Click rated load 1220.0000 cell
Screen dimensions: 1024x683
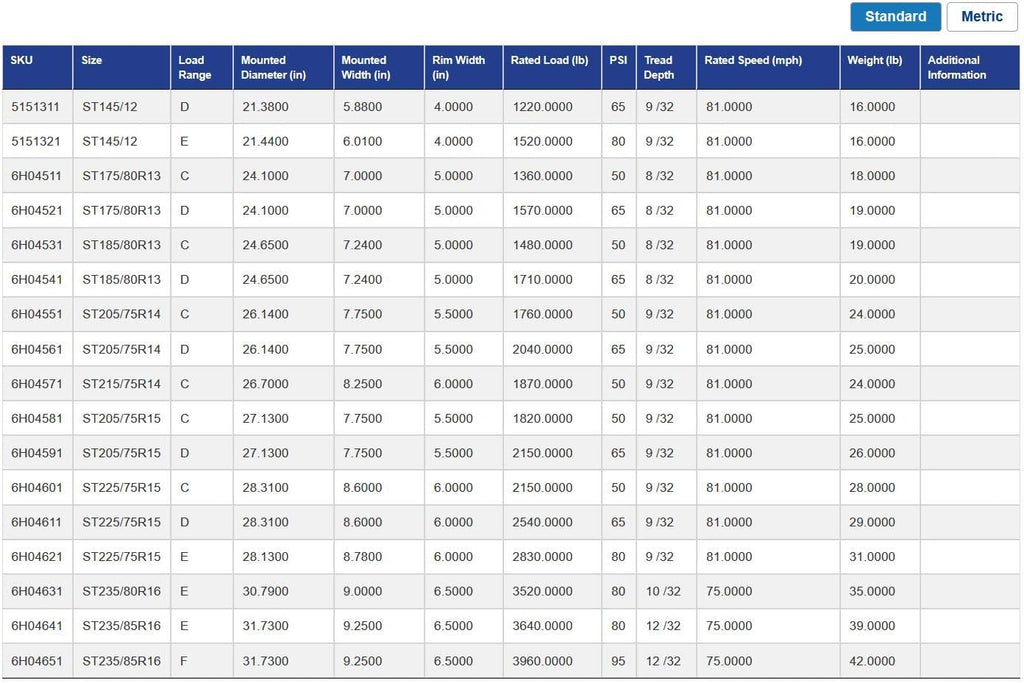552,107
